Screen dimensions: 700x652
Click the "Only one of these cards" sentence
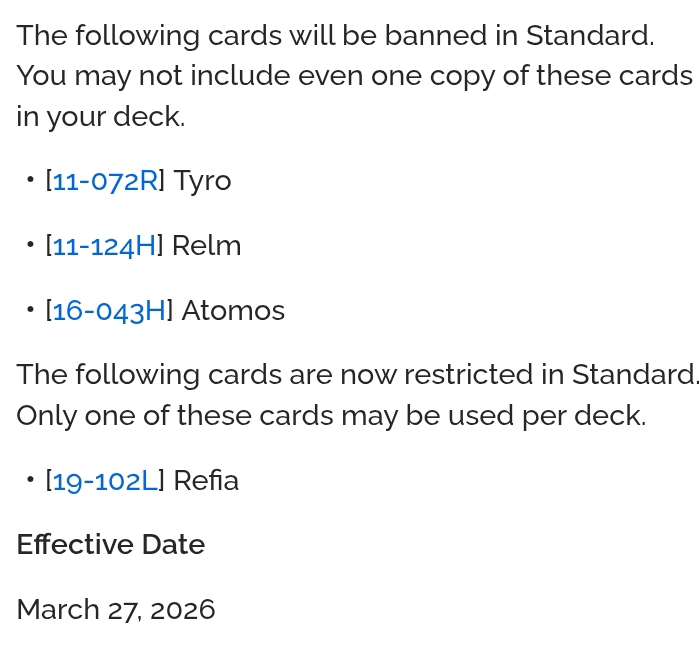pyautogui.click(x=331, y=415)
